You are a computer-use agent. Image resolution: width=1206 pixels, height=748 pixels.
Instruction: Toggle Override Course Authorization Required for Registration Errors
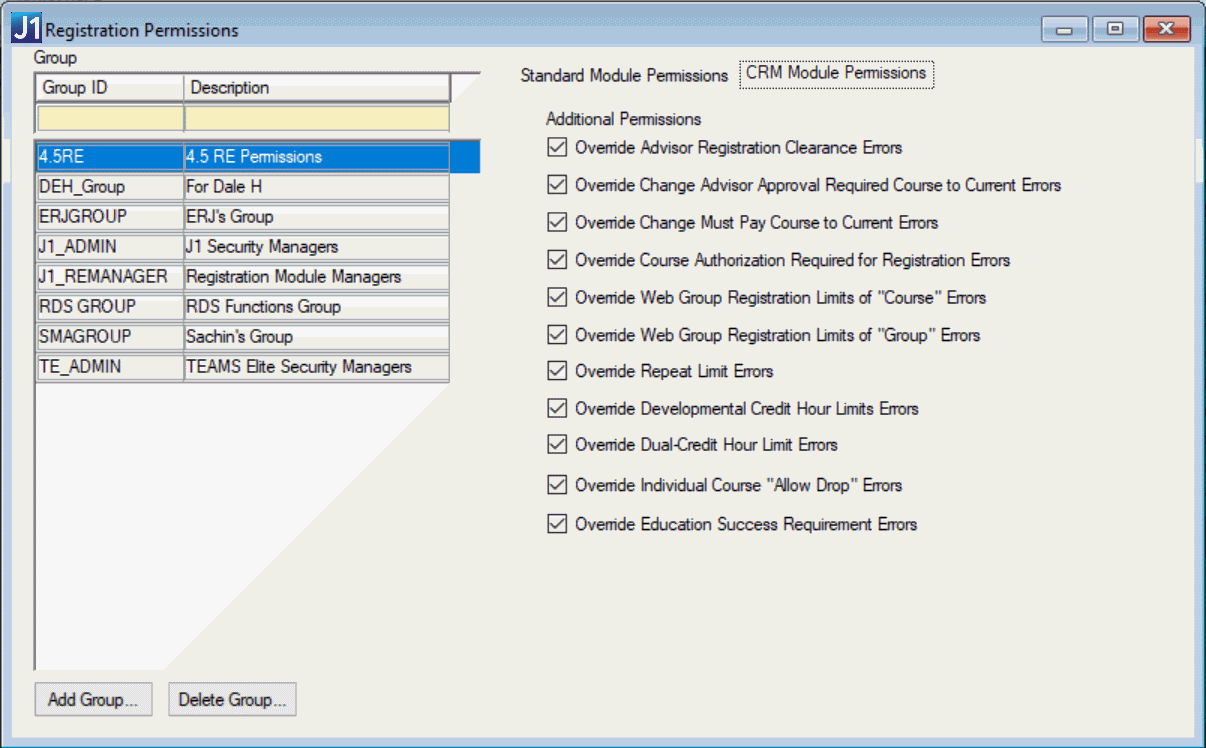[x=557, y=260]
